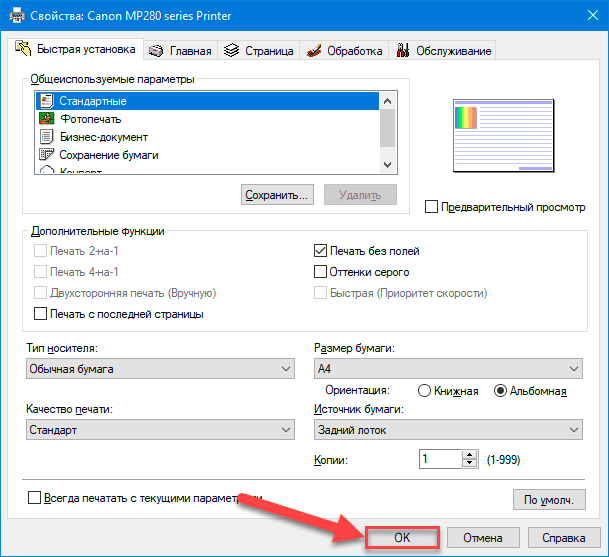
Task: Select Книжная orientation
Action: (424, 390)
